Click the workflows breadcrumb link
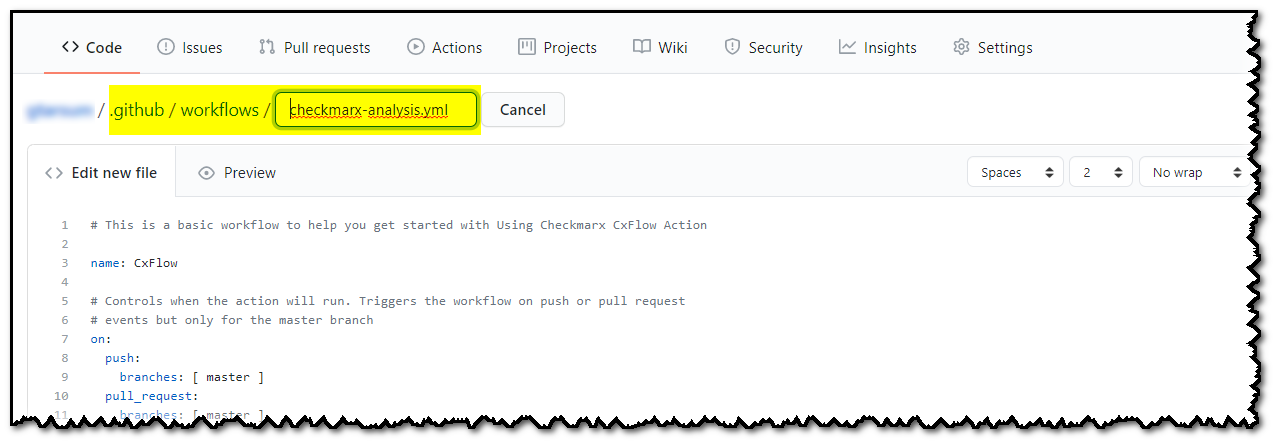Viewport: 1278px width, 446px height. (x=219, y=110)
